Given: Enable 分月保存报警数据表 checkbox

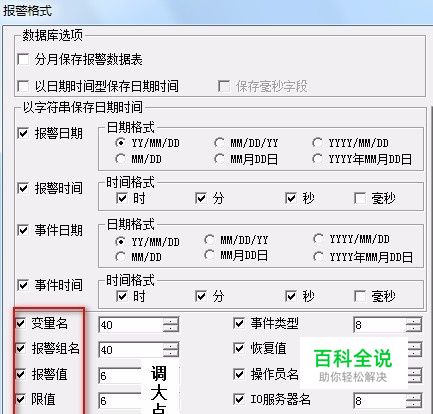Looking at the screenshot, I should pyautogui.click(x=23, y=60).
